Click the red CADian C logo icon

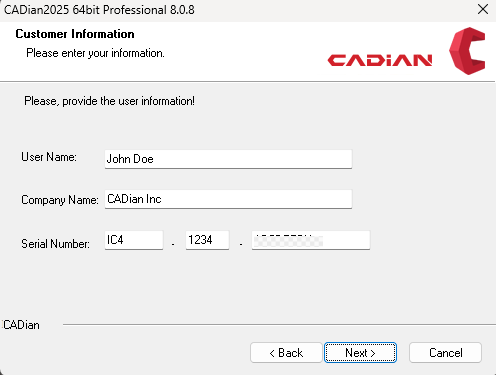click(x=467, y=51)
